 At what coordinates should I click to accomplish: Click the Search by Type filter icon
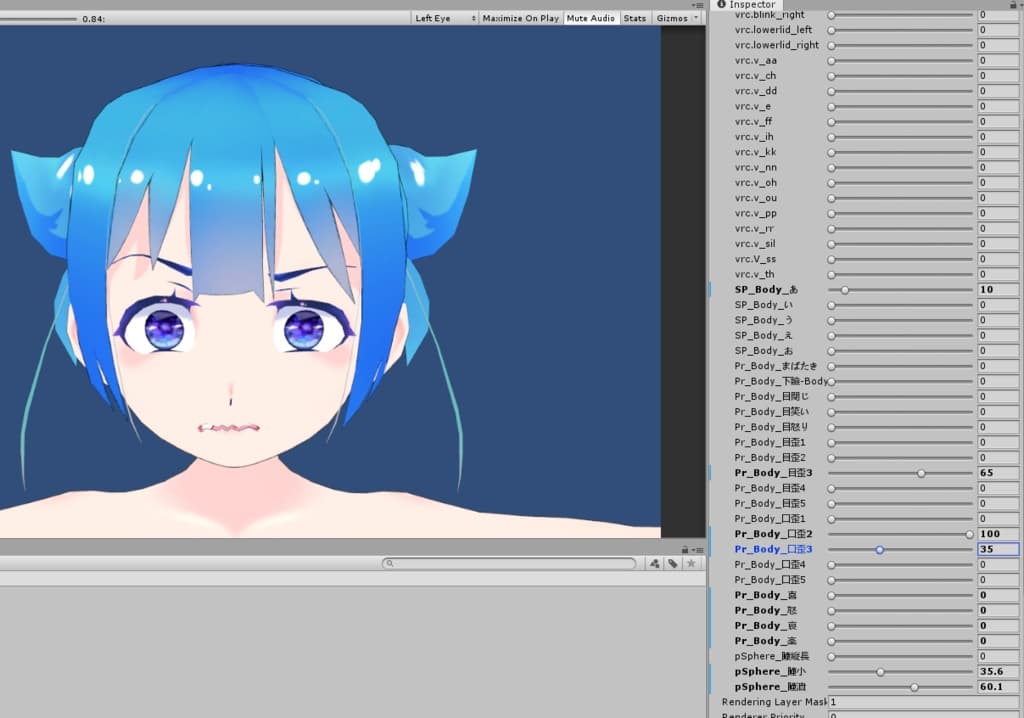[654, 564]
